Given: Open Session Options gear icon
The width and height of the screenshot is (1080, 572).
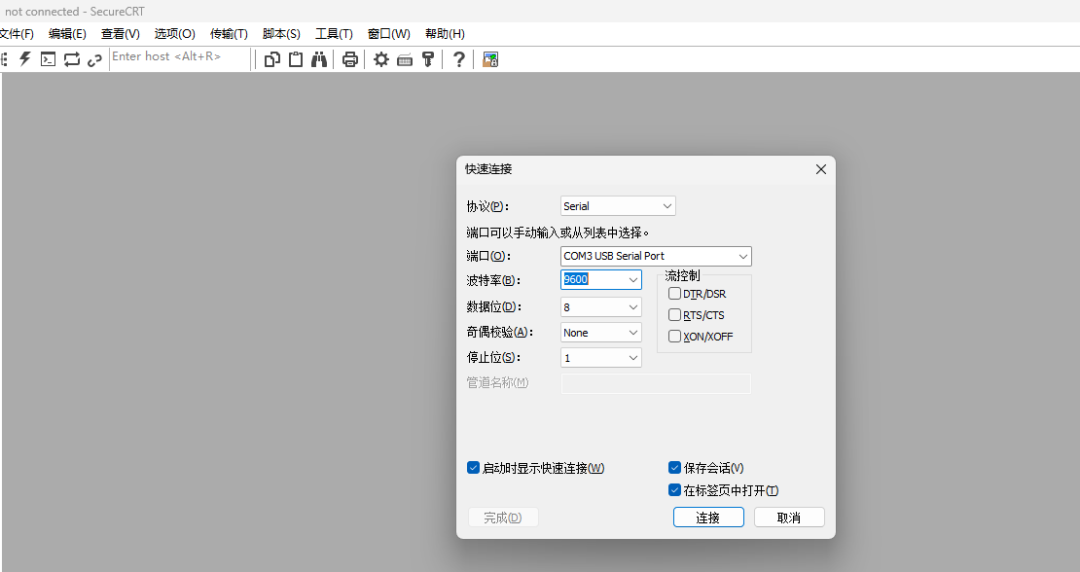Looking at the screenshot, I should tap(381, 59).
